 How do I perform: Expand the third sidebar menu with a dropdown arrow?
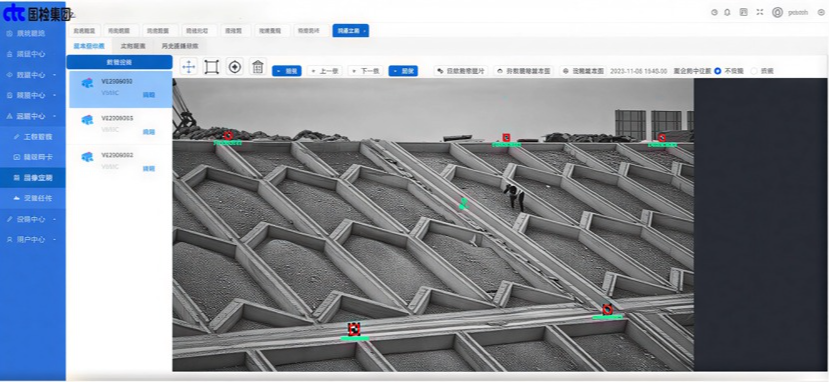(x=33, y=74)
